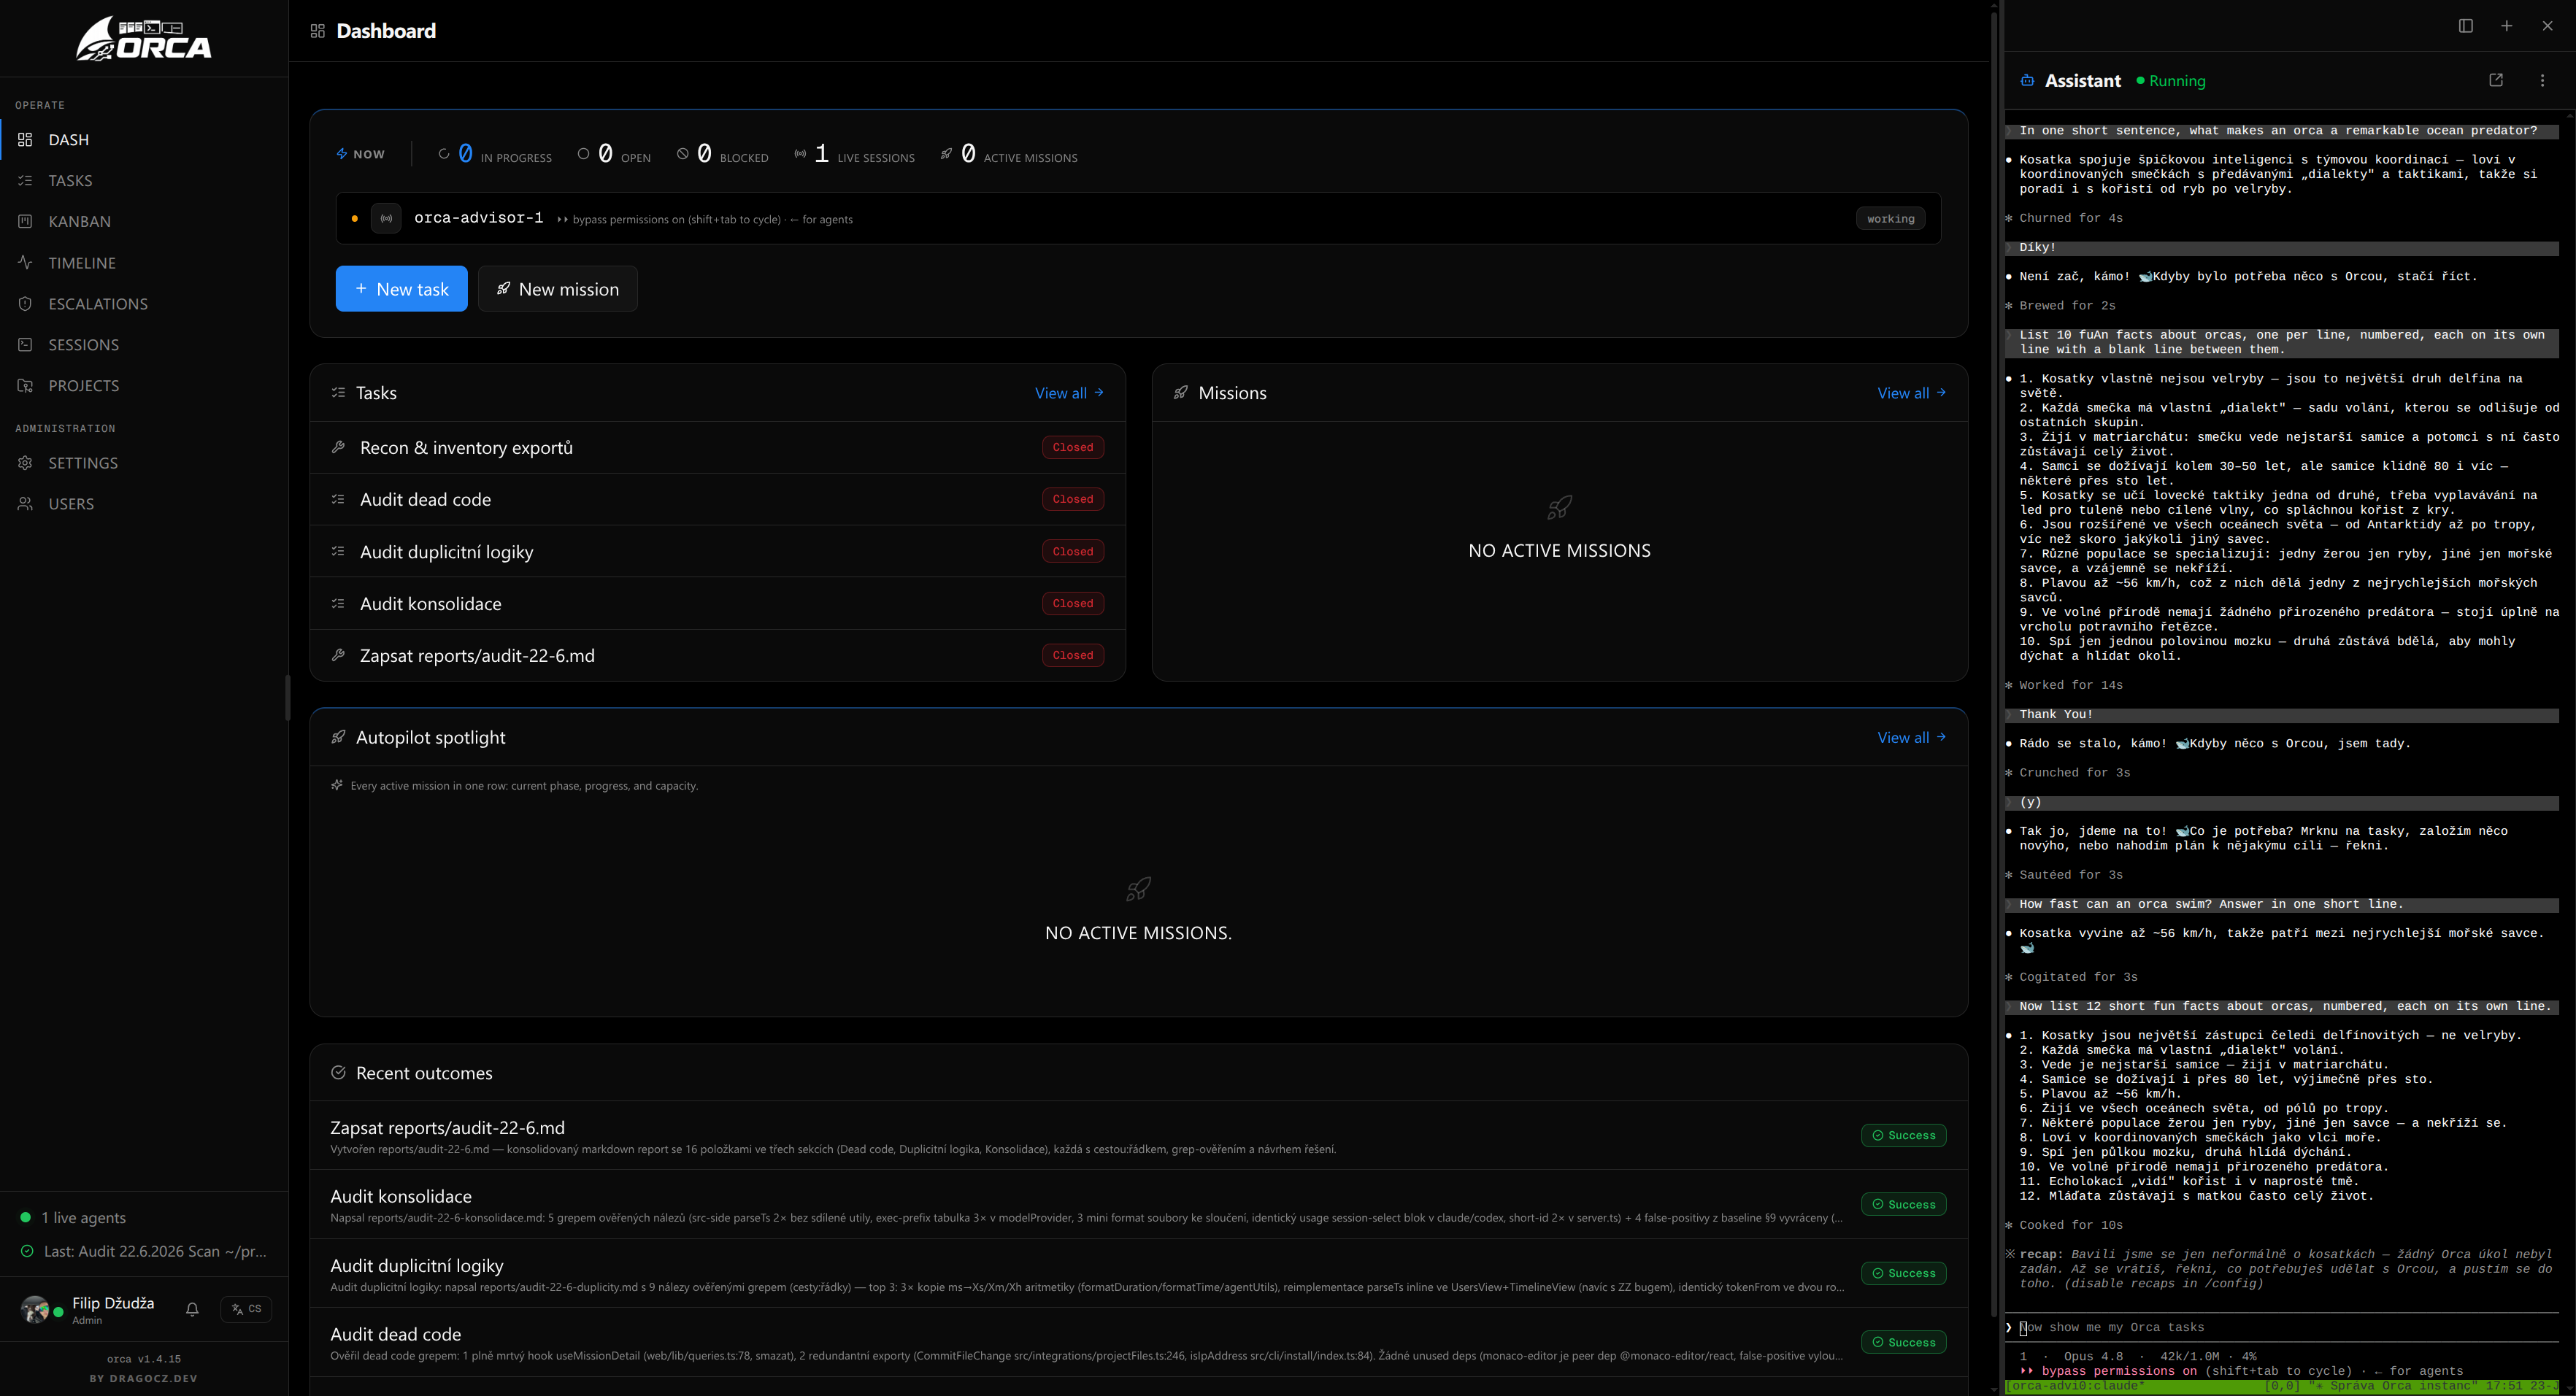Add a new panel with plus icon
The image size is (2576, 1396).
pos(2507,26)
